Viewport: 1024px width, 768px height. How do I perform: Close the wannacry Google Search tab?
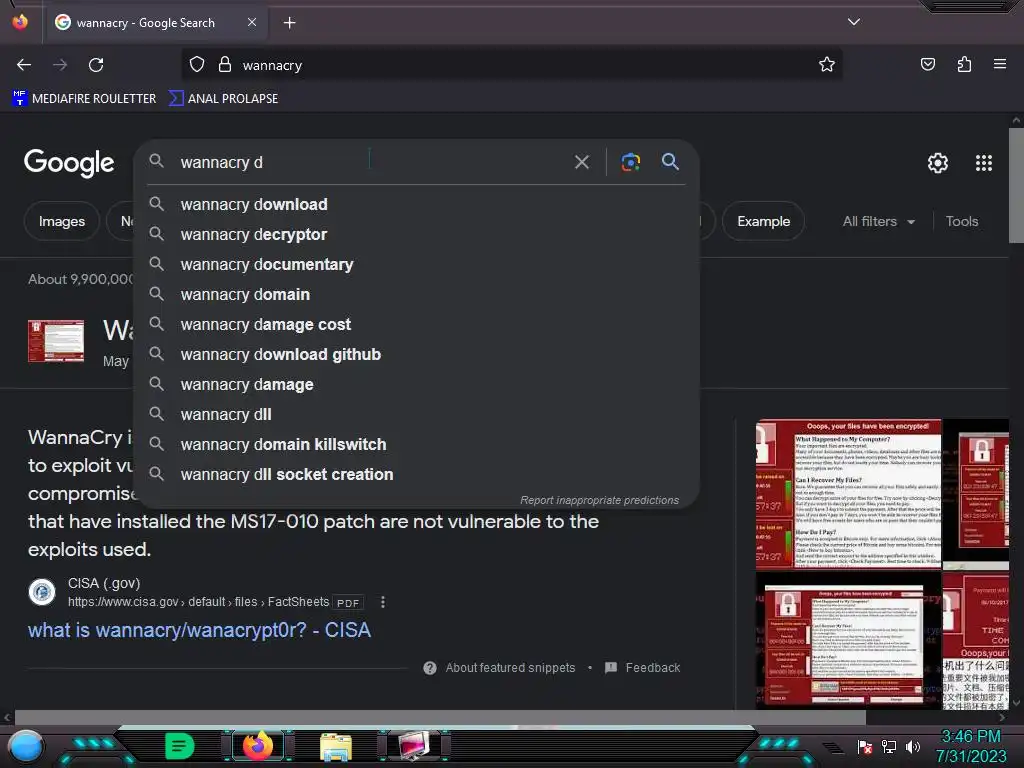[x=251, y=22]
